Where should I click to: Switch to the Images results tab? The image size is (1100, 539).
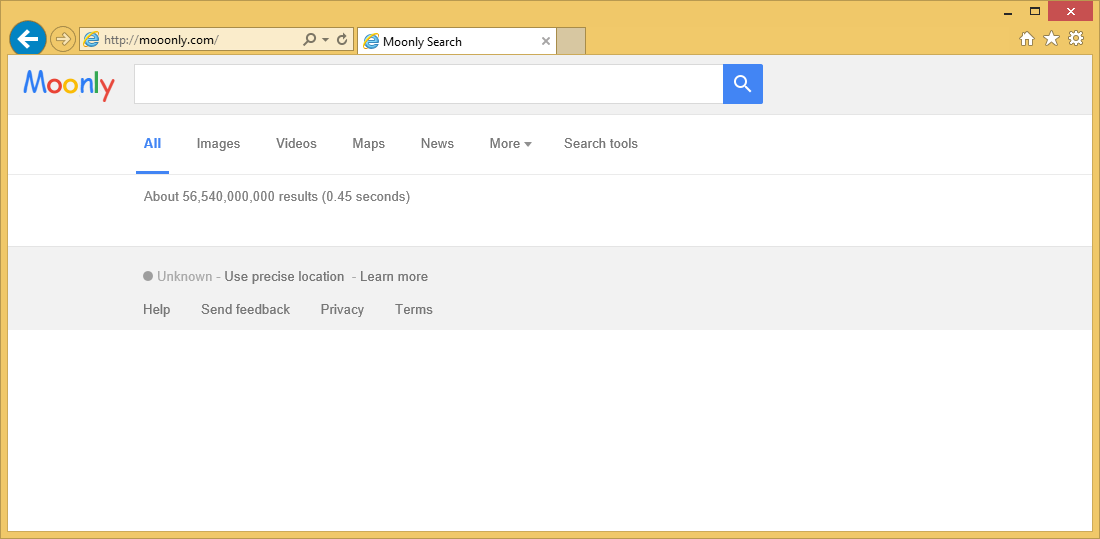[x=218, y=144]
